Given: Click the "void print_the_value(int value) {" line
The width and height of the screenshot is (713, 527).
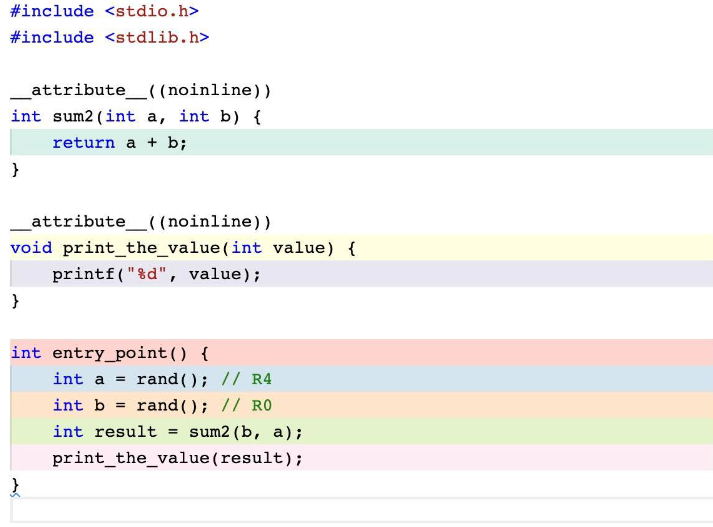Looking at the screenshot, I should pyautogui.click(x=362, y=248).
